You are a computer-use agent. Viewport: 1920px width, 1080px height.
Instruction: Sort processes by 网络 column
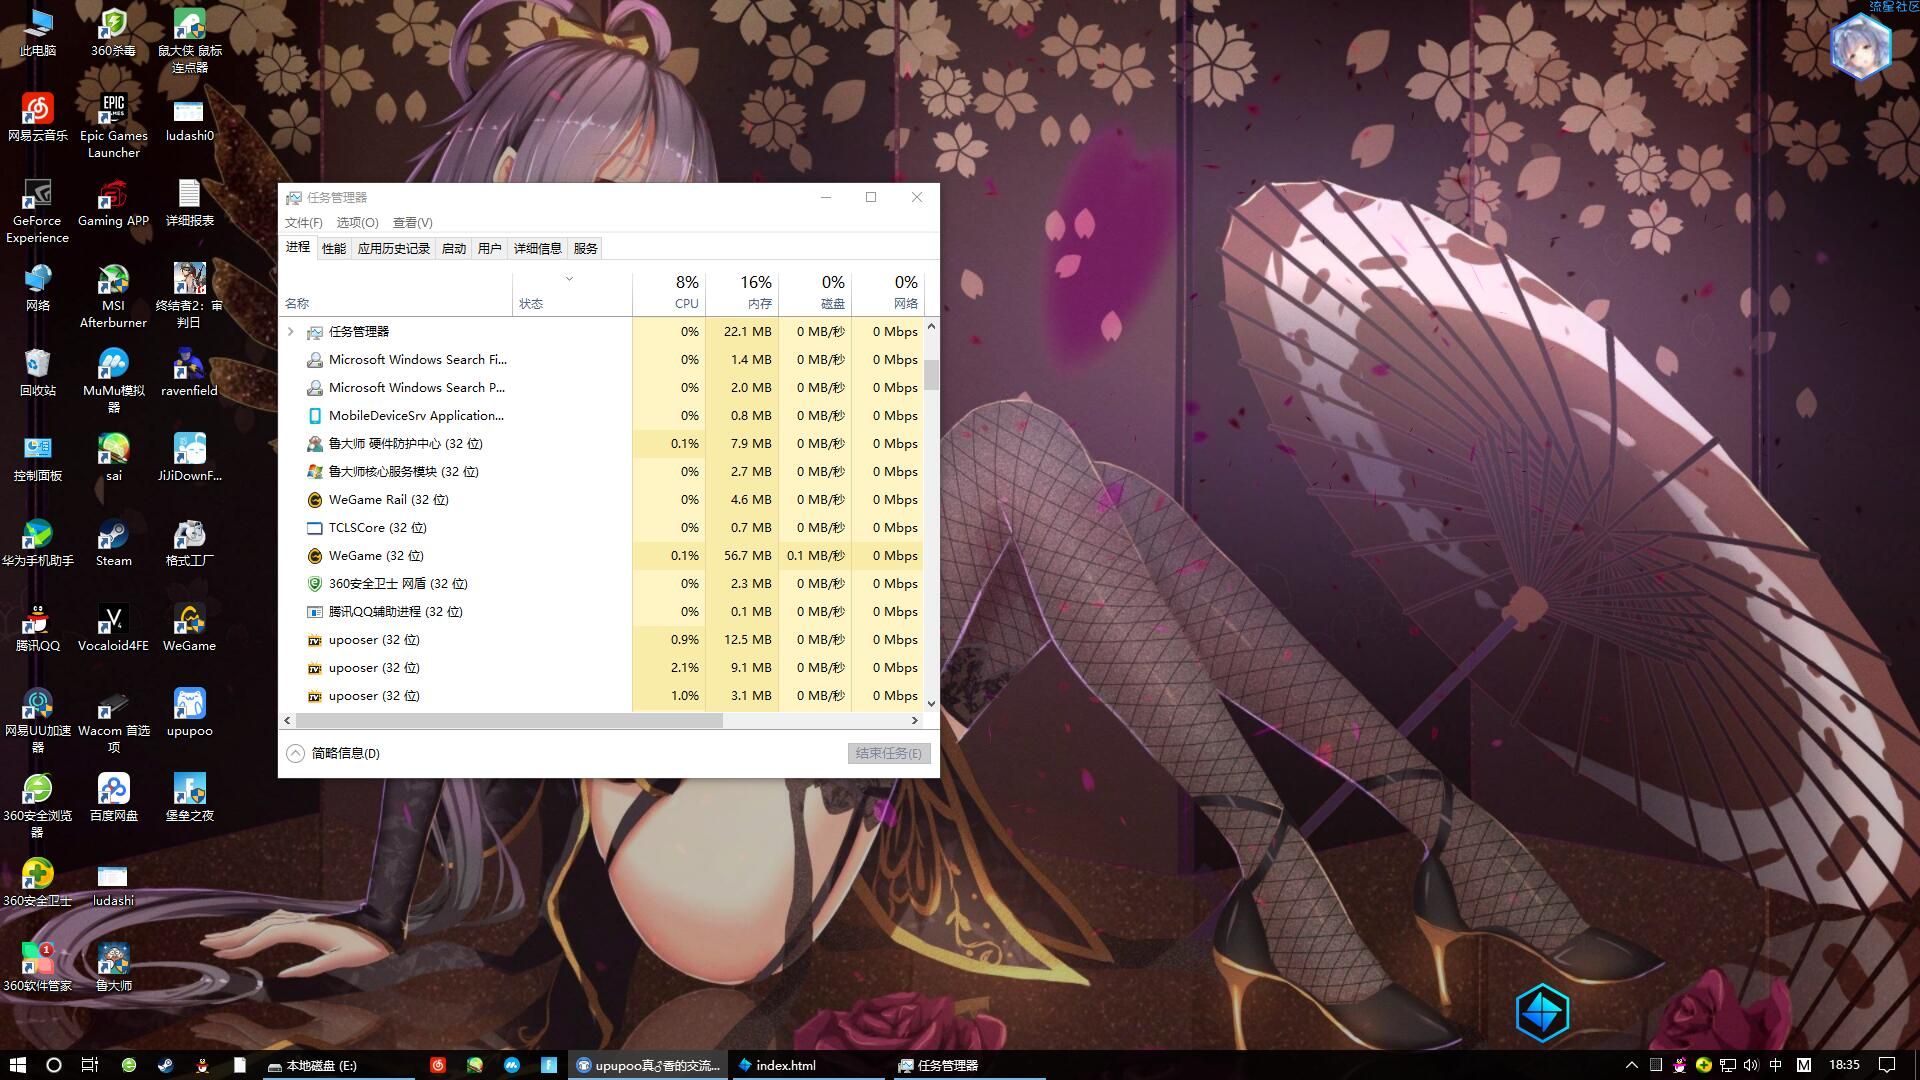click(x=888, y=292)
